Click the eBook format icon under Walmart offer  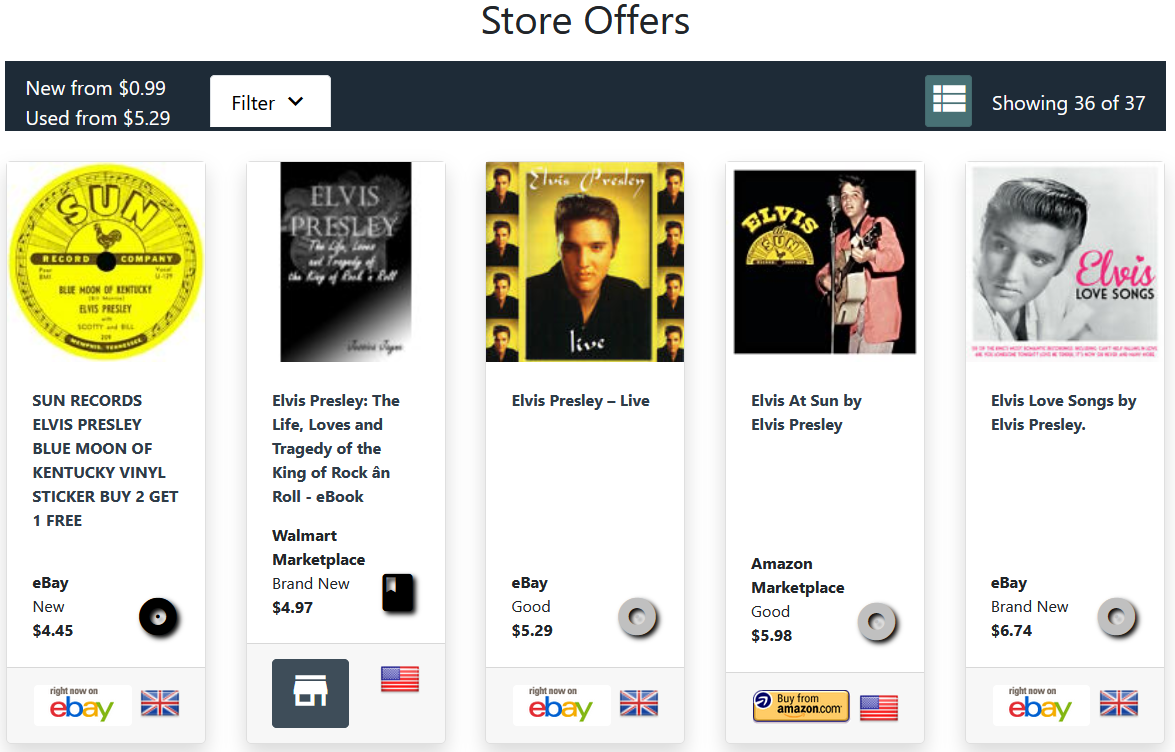click(398, 593)
